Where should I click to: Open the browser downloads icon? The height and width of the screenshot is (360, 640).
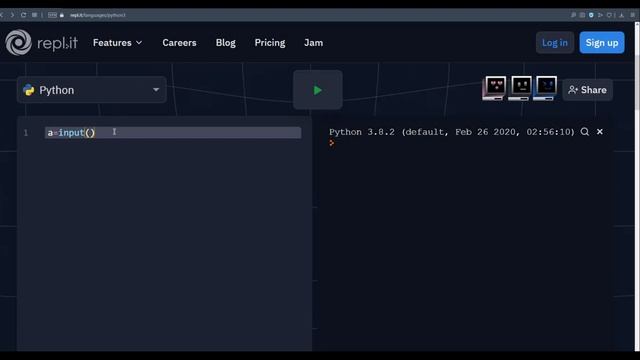click(621, 15)
